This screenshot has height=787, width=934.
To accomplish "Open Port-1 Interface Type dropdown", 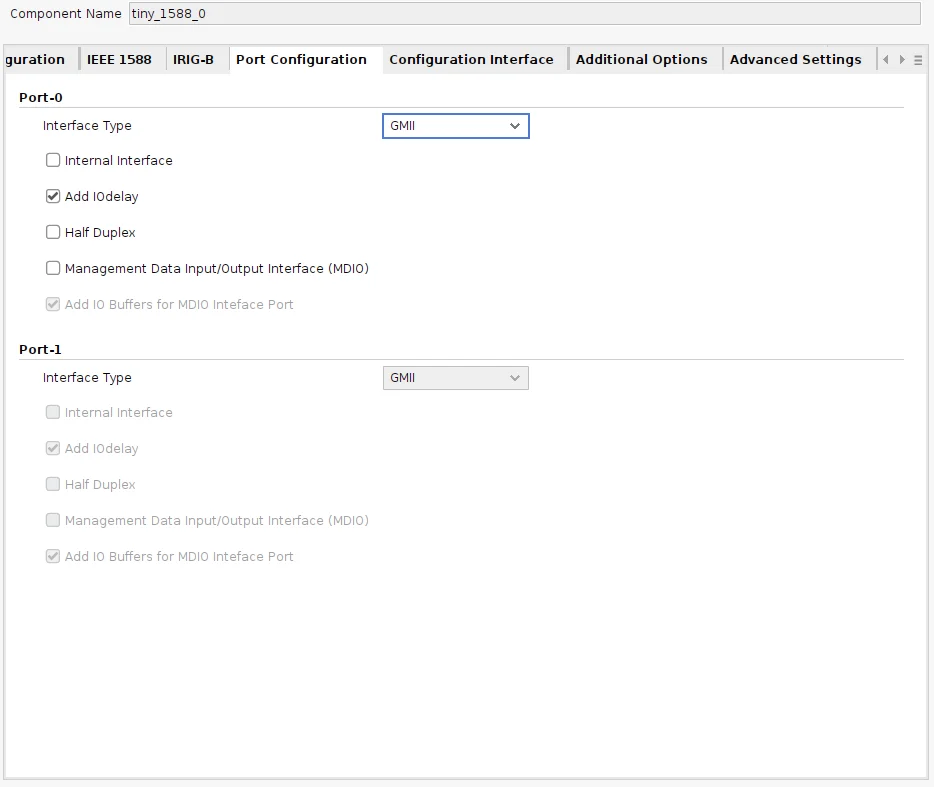I will tap(455, 378).
